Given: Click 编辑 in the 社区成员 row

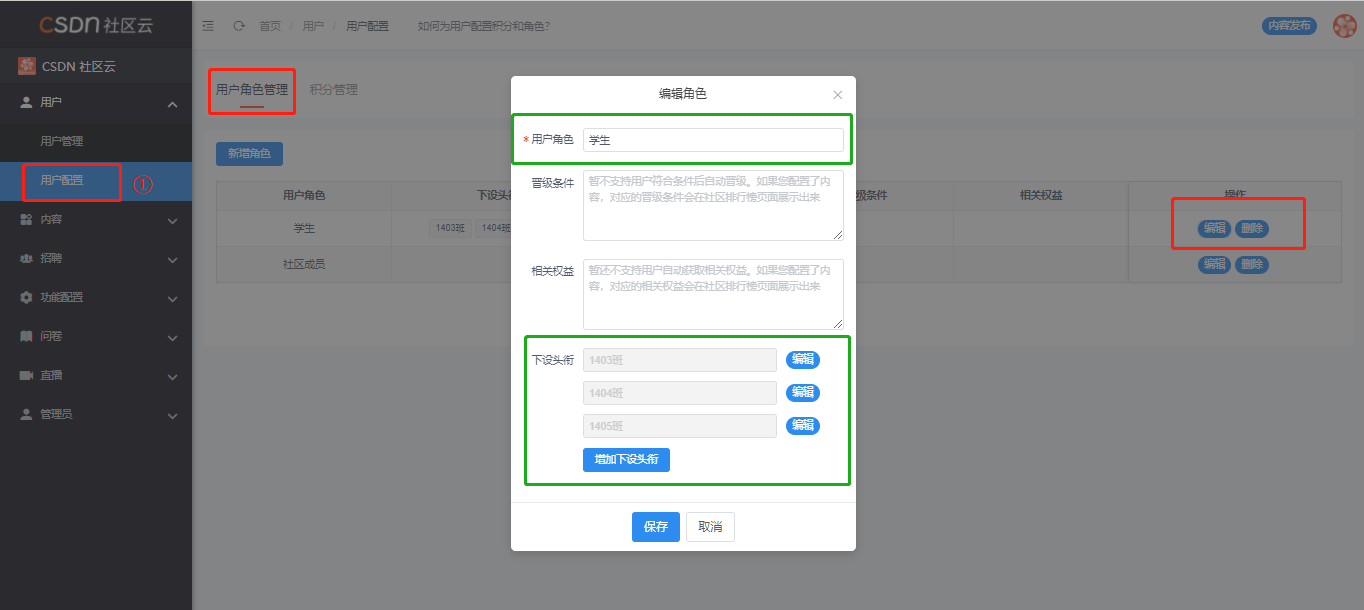Looking at the screenshot, I should tap(1215, 264).
